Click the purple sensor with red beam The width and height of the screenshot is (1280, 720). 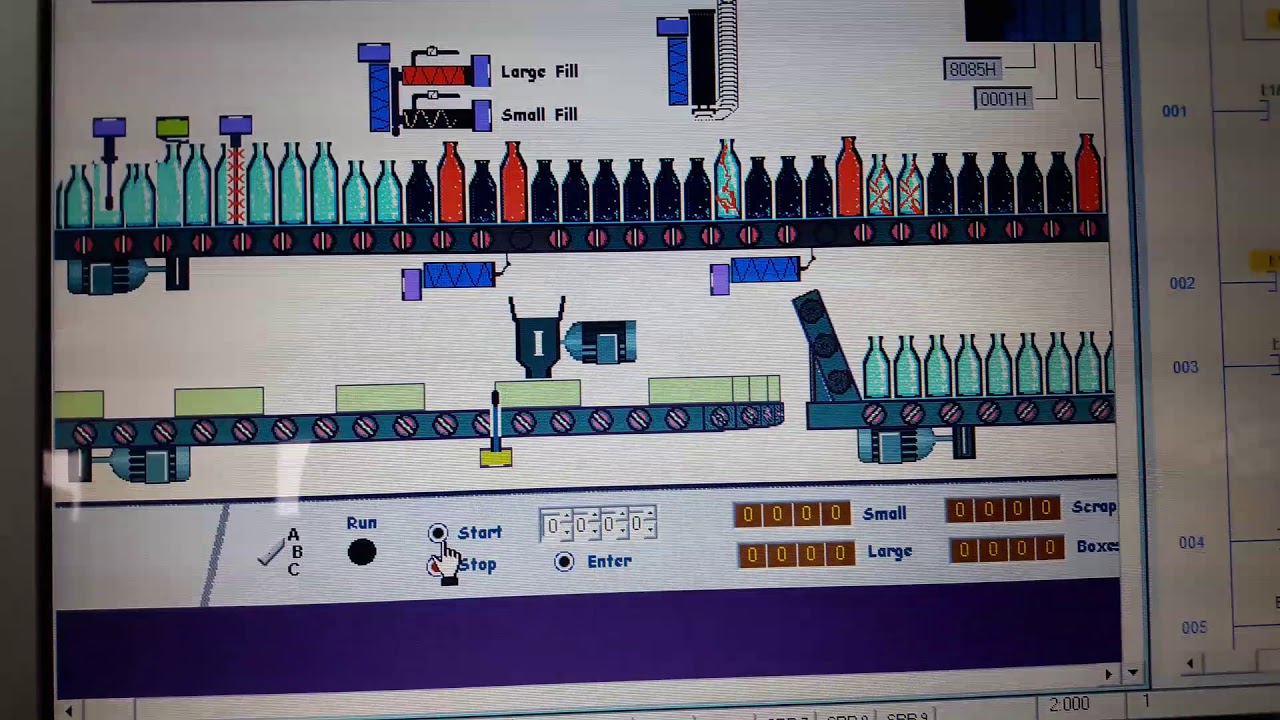235,127
